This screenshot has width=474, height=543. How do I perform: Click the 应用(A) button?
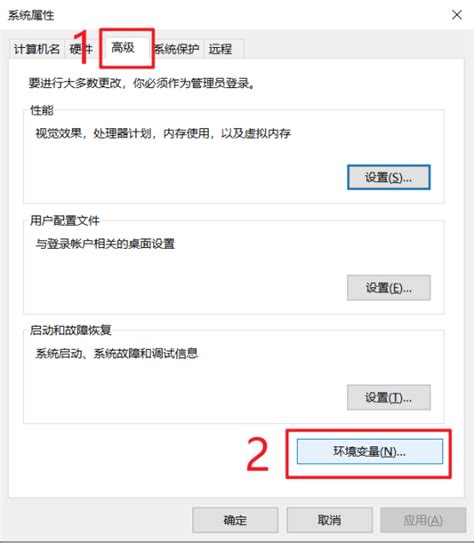[x=423, y=520]
